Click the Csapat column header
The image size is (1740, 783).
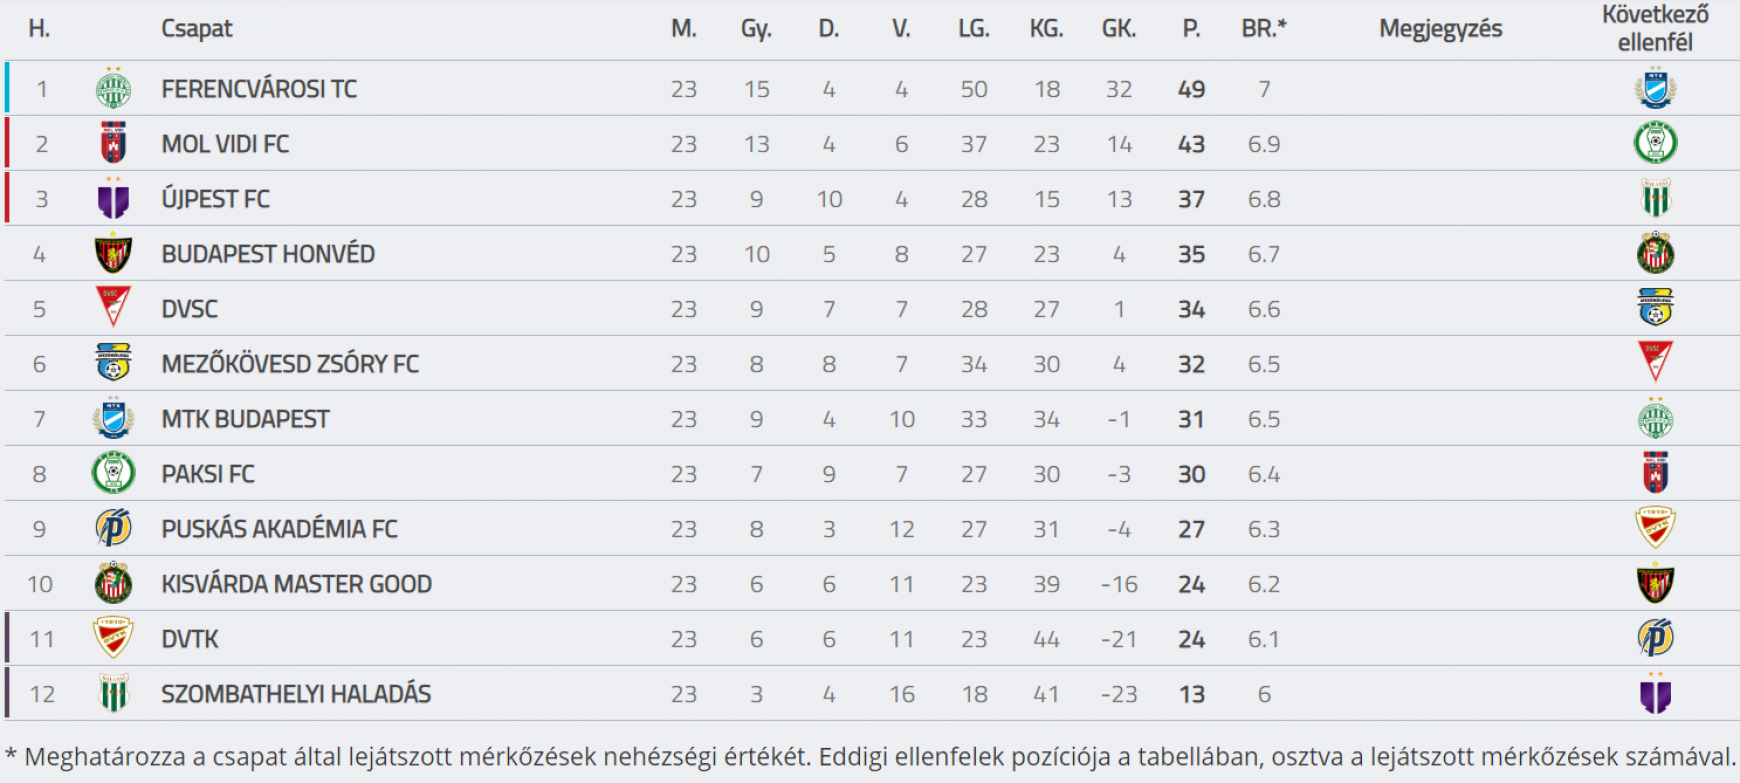coord(197,29)
